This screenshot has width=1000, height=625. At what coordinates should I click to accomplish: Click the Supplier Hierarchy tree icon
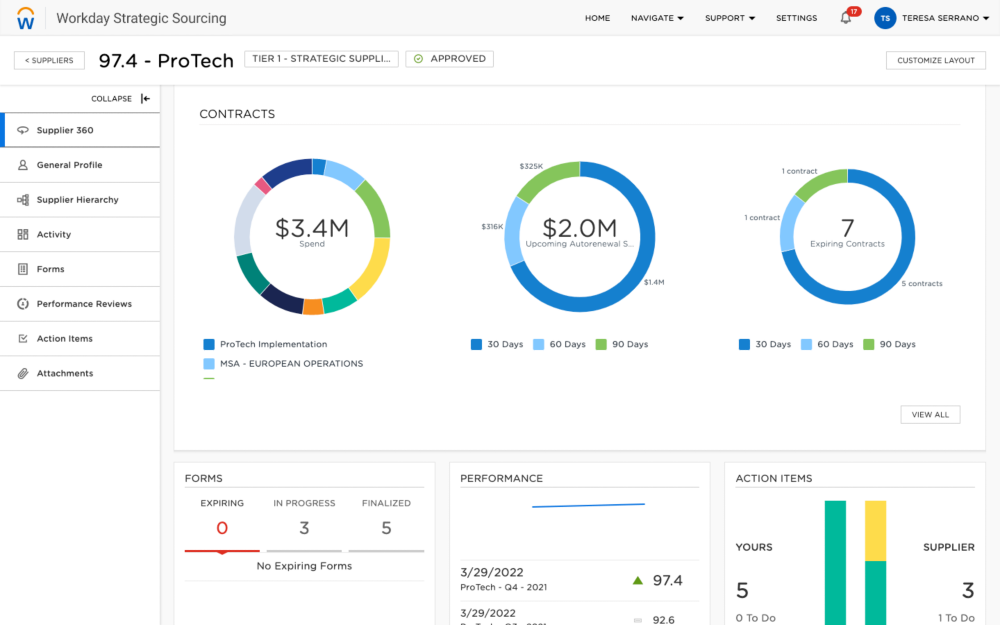pyautogui.click(x=23, y=200)
